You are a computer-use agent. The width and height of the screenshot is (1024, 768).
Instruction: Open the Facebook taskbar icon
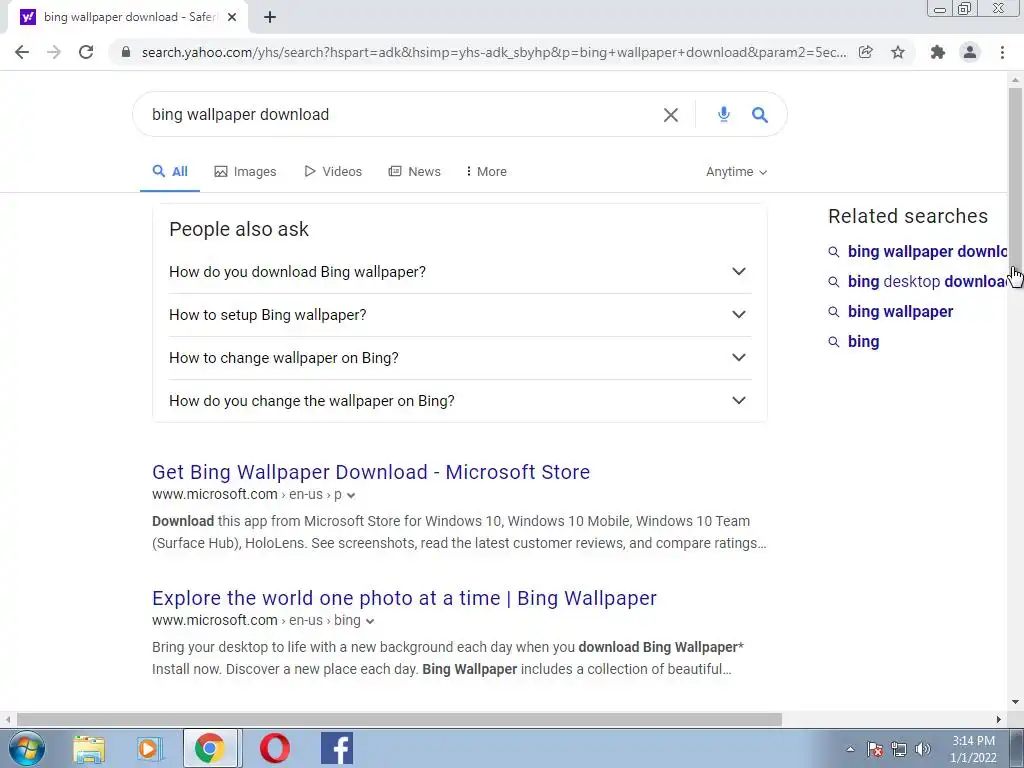coord(337,748)
